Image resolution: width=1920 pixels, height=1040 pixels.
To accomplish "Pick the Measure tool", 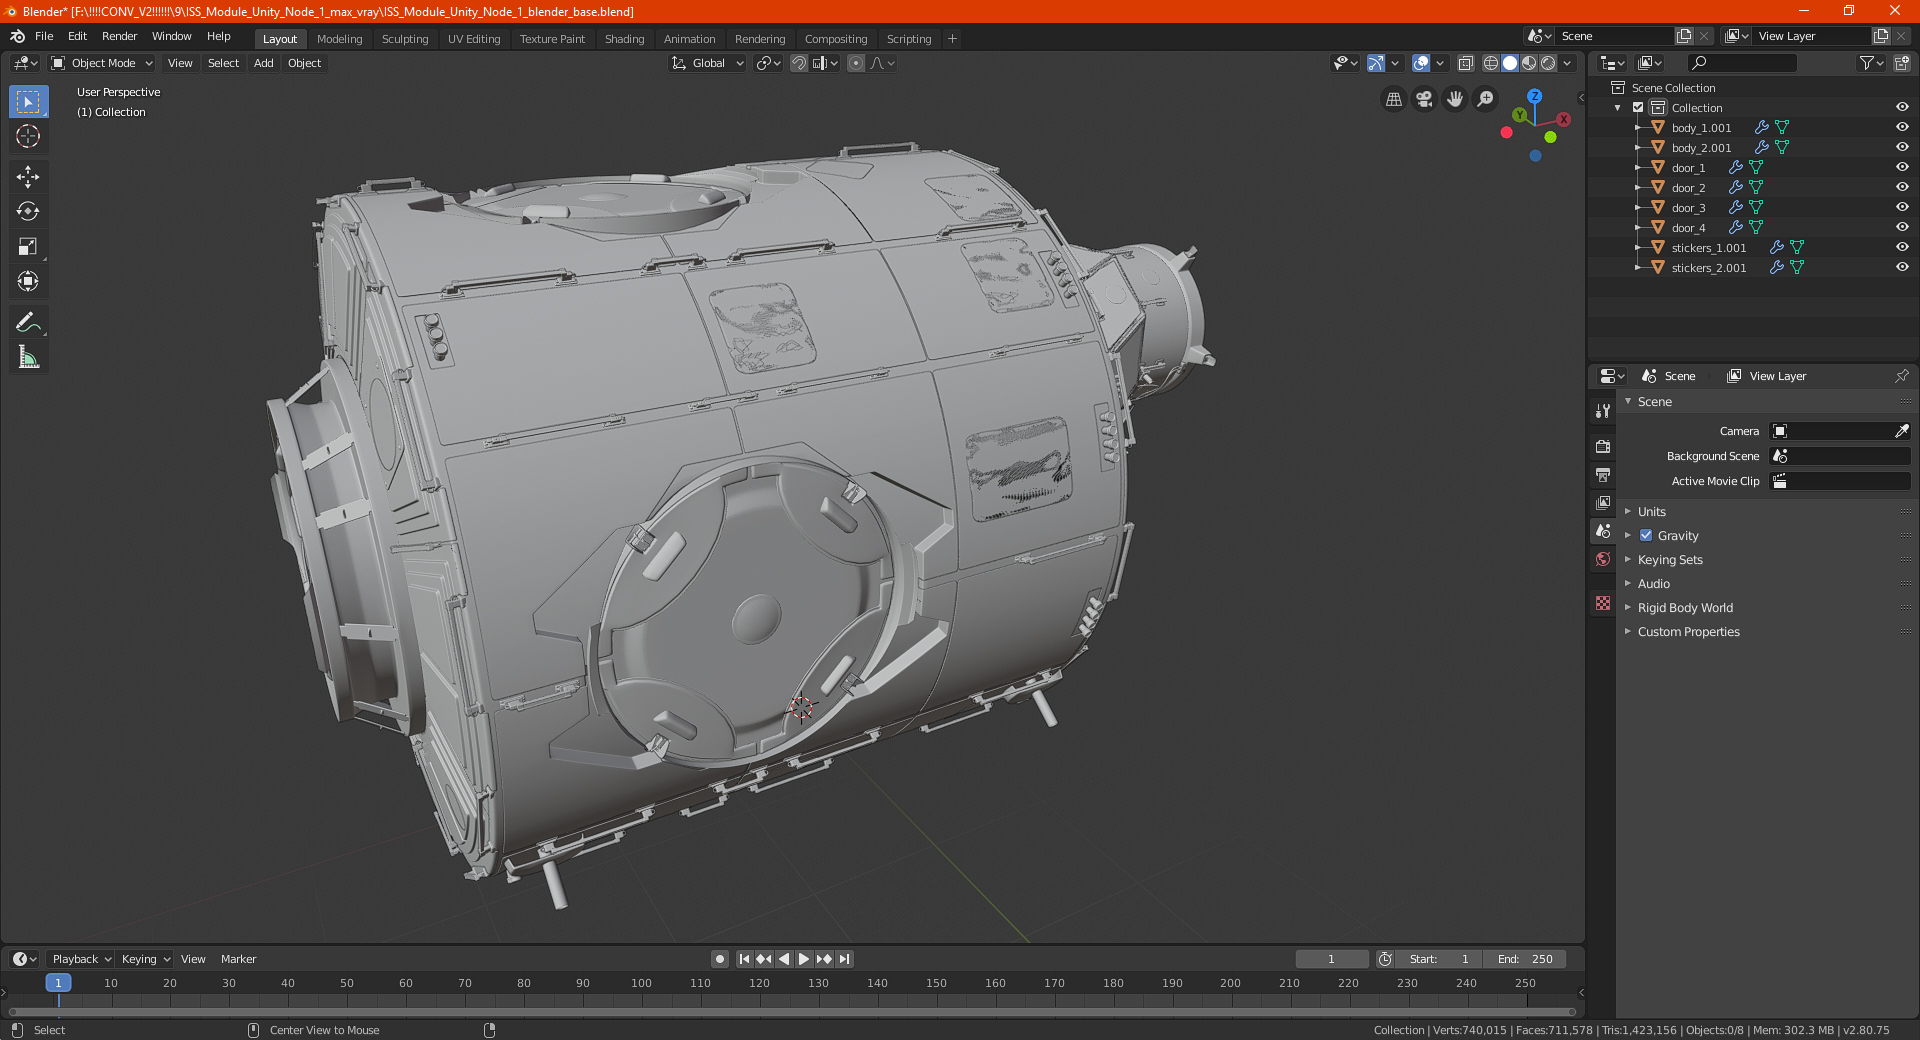I will (x=28, y=357).
